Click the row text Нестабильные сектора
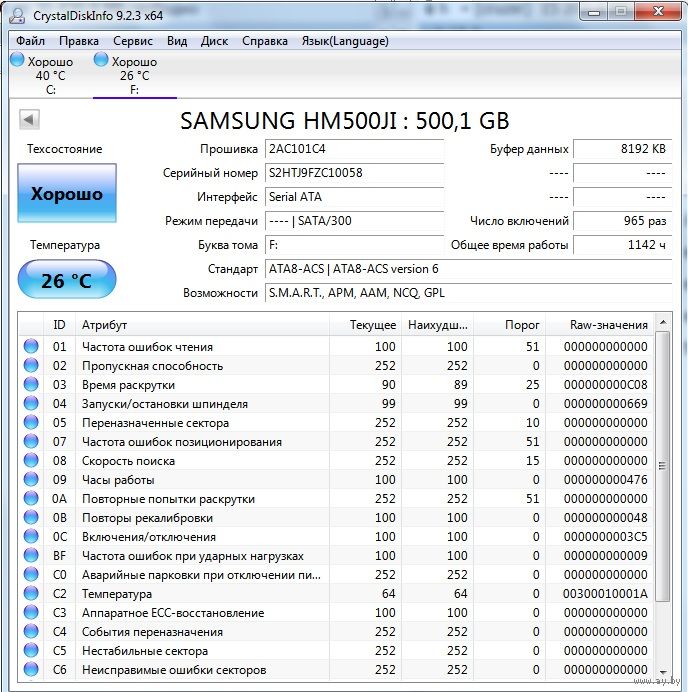688x692 pixels. 145,651
